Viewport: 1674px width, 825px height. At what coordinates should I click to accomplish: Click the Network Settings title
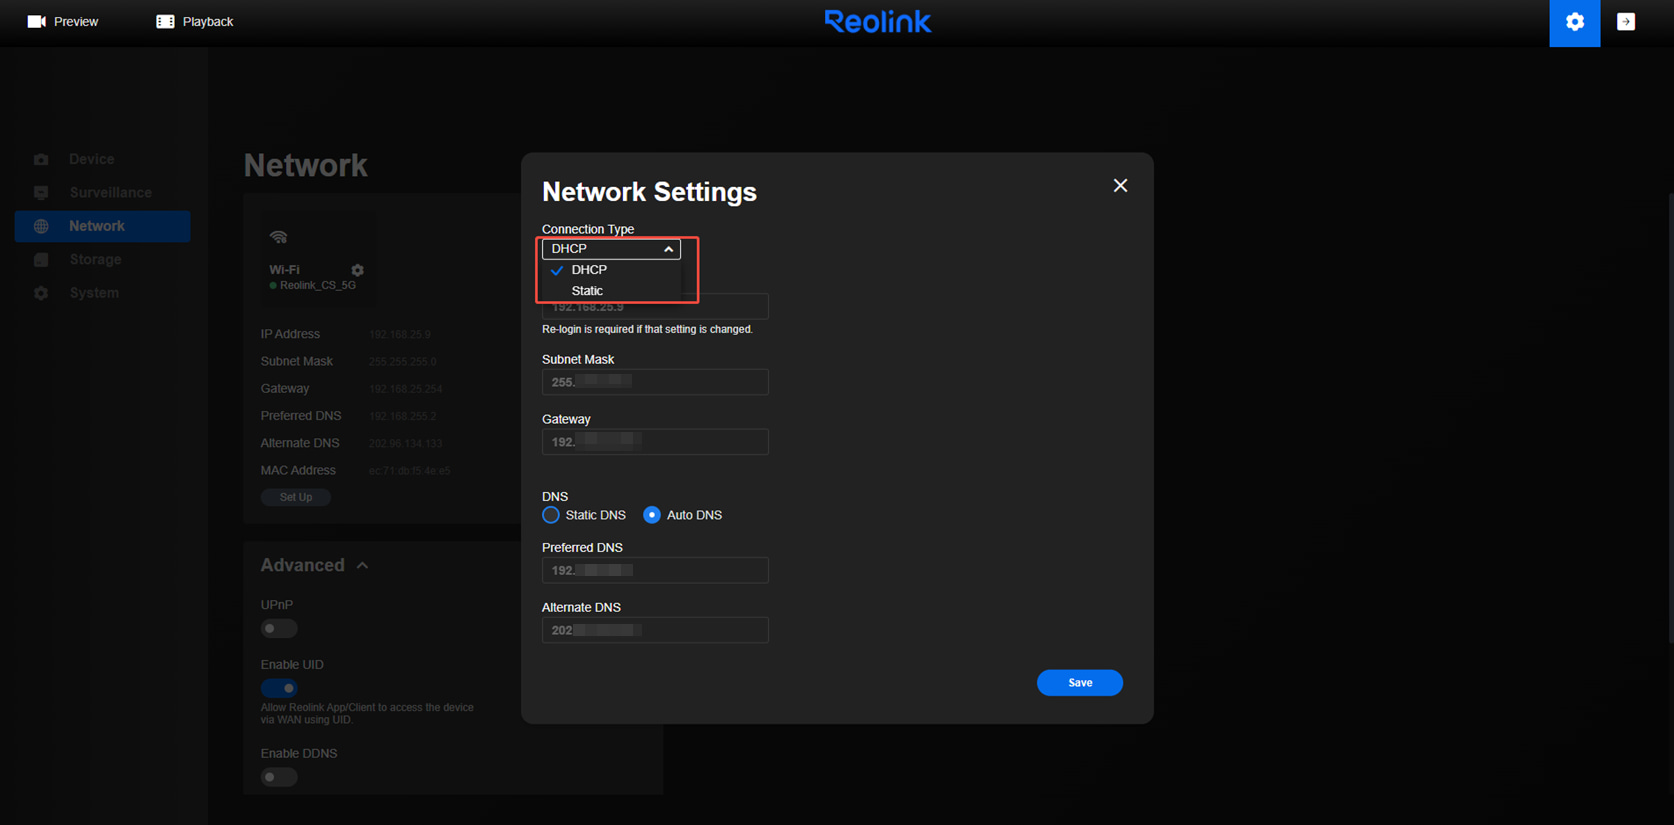click(649, 192)
